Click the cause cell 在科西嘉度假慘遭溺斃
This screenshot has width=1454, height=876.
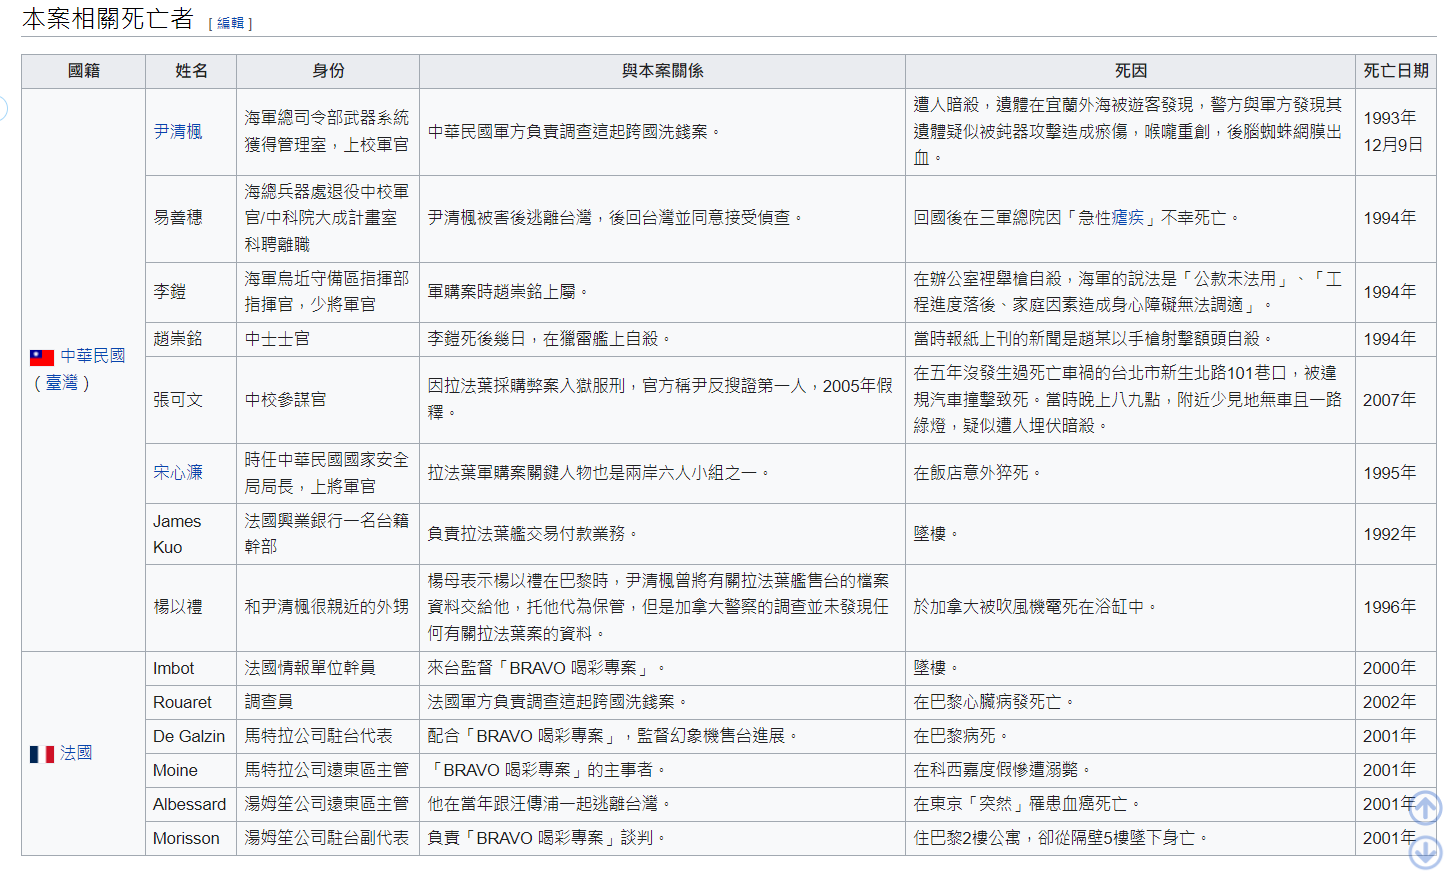[1131, 770]
